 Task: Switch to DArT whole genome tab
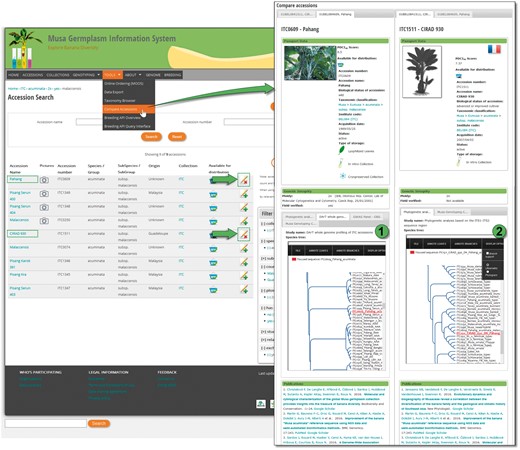coord(332,217)
